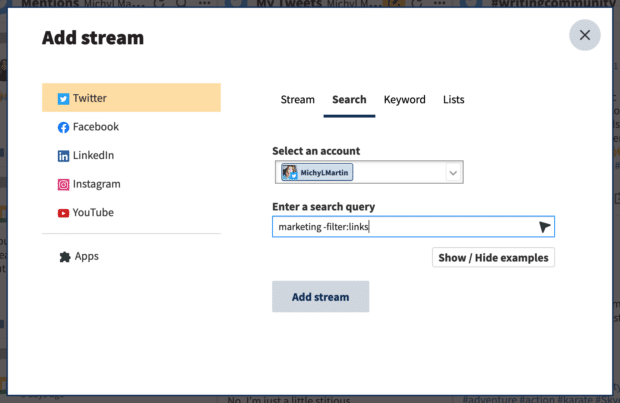The height and width of the screenshot is (403, 620).
Task: Pick the LinkedIn icon in sidebar
Action: tap(63, 156)
